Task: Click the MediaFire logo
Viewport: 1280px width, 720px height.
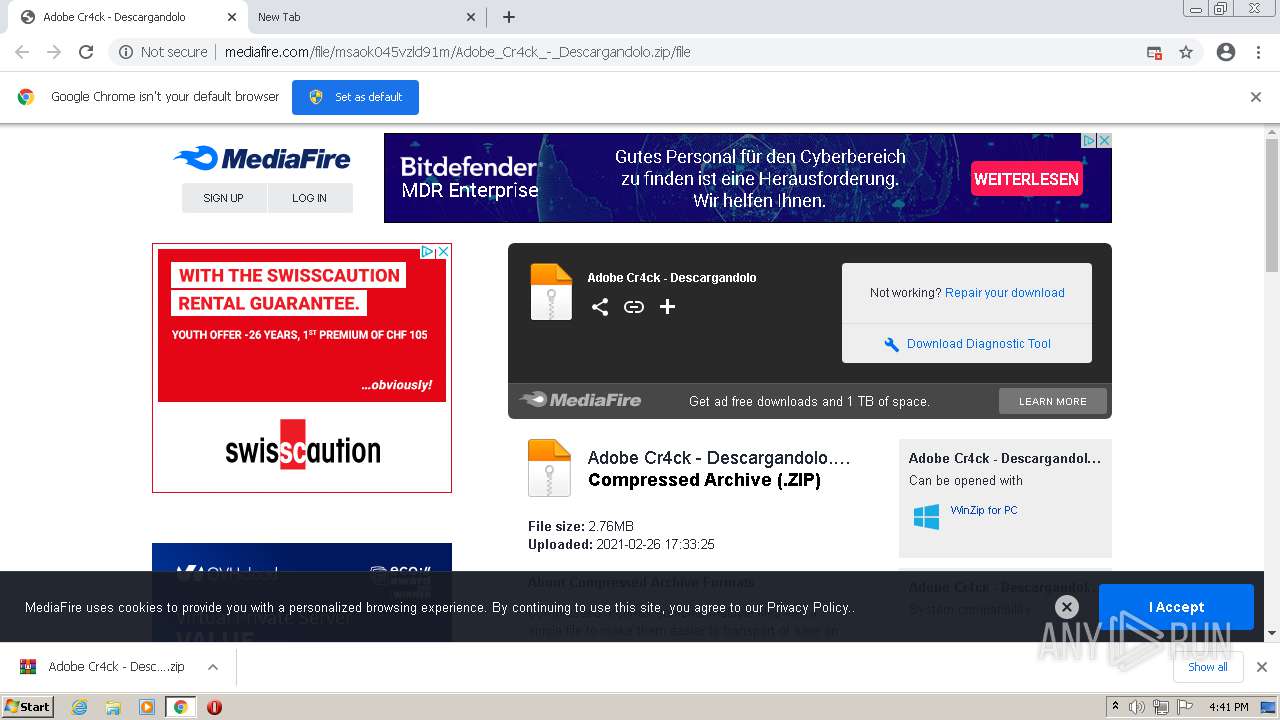Action: coord(262,158)
